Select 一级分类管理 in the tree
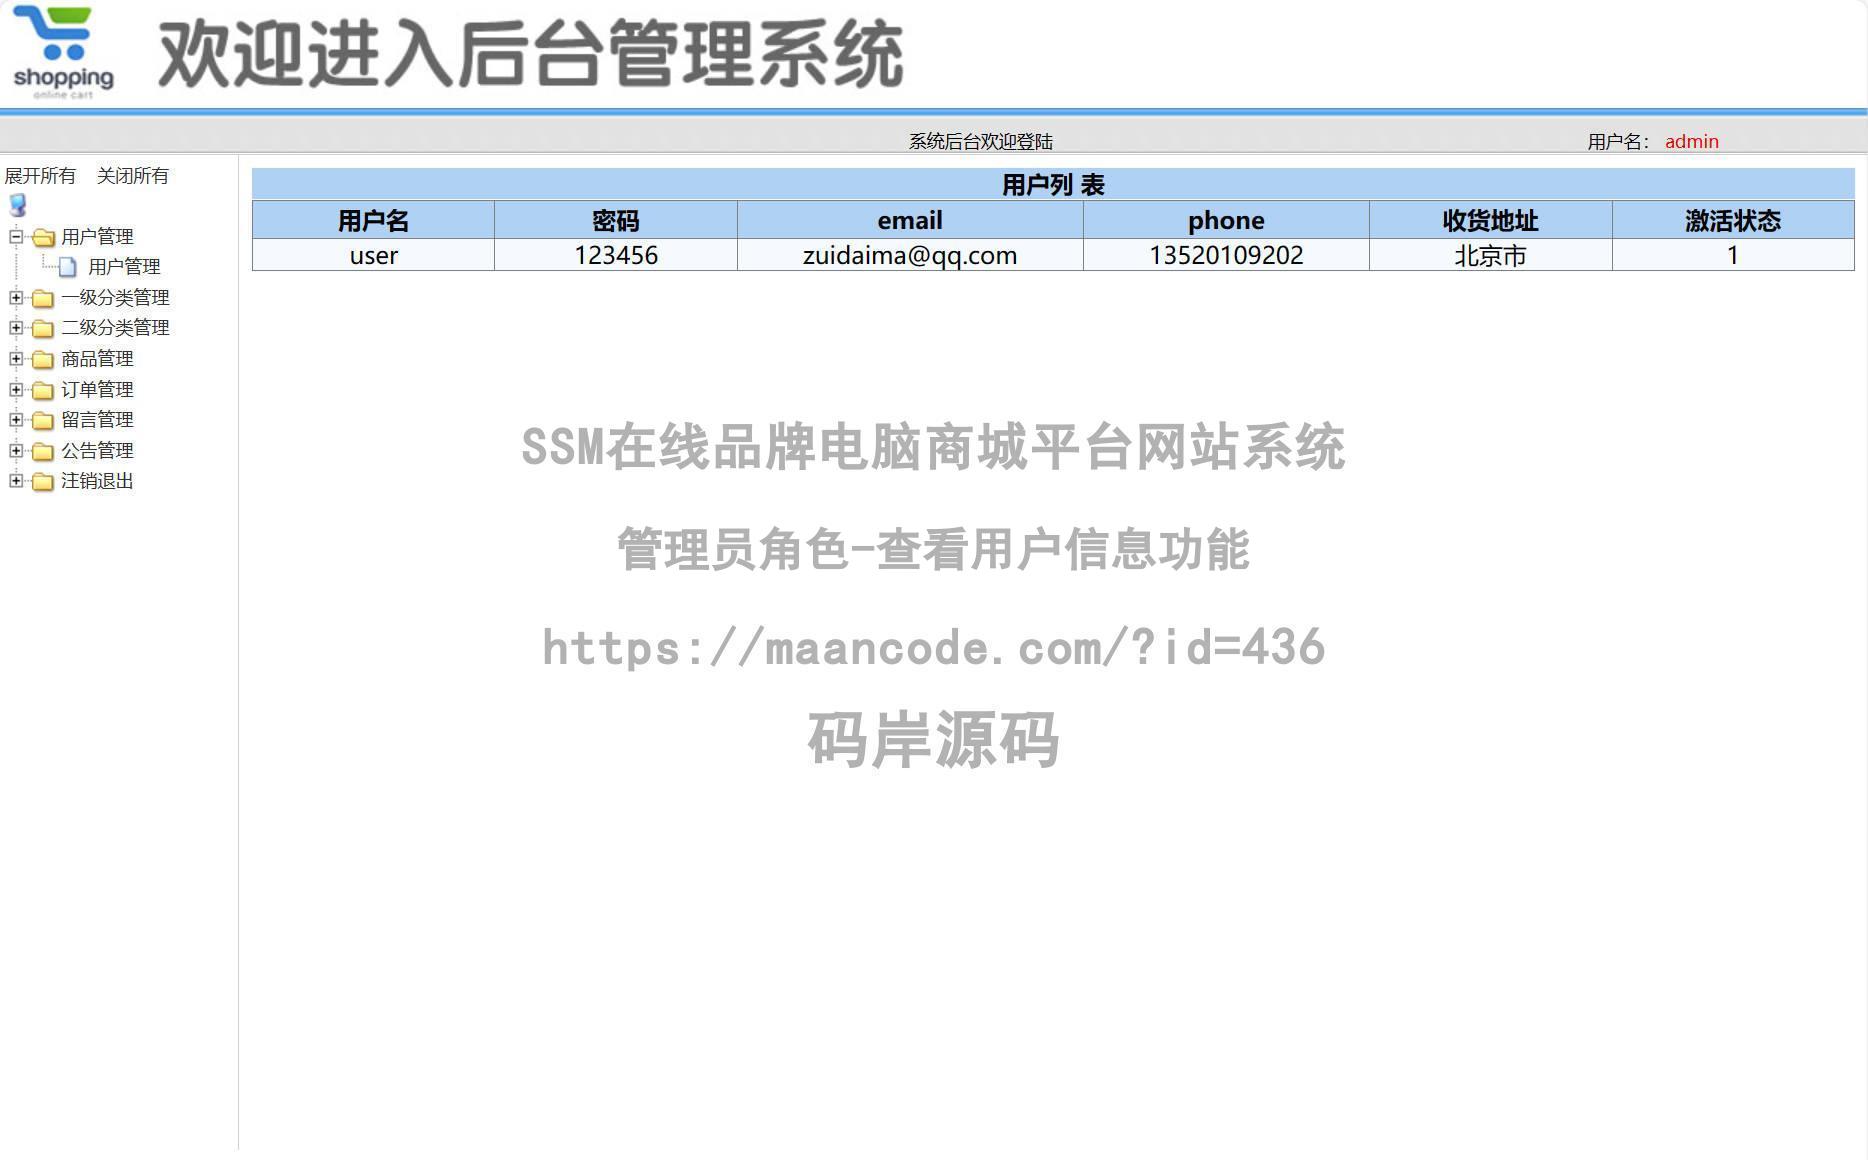The image size is (1868, 1160). pyautogui.click(x=115, y=298)
